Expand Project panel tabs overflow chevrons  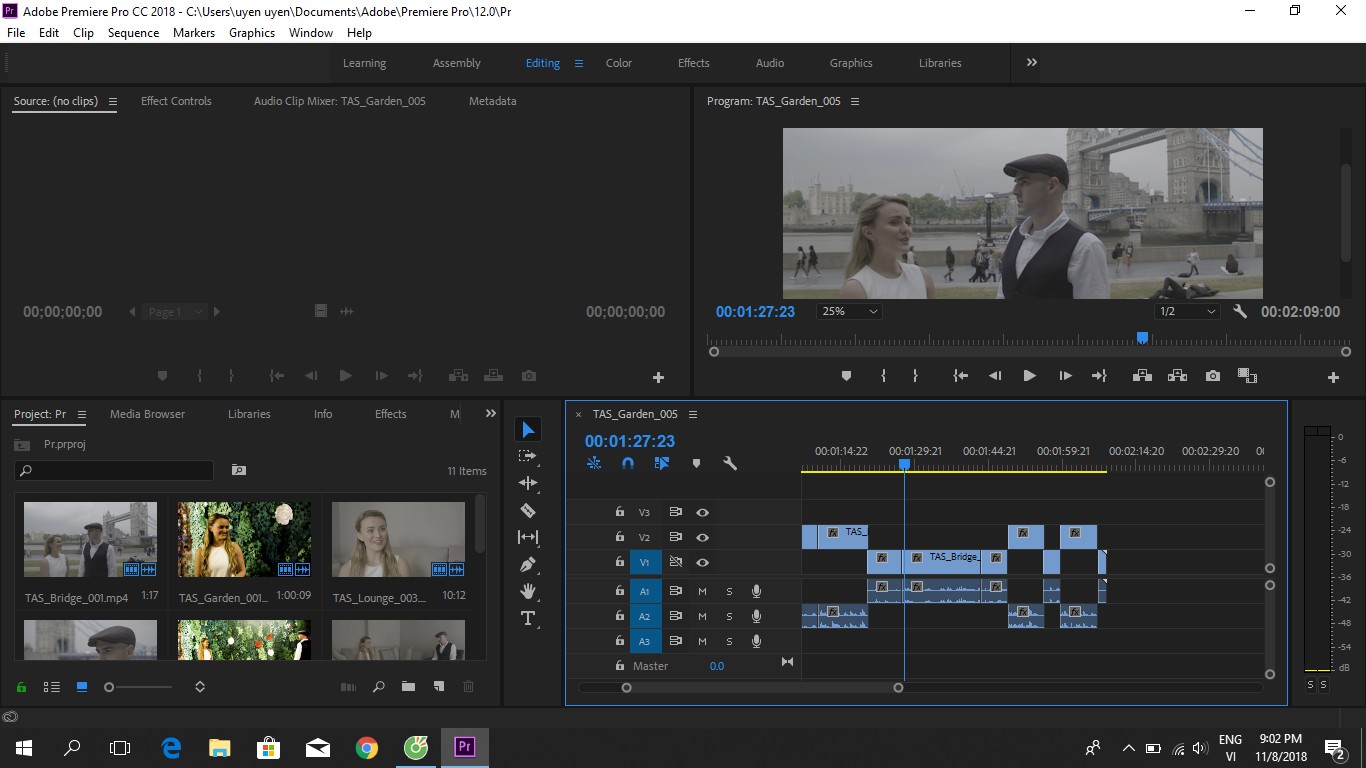pyautogui.click(x=490, y=413)
